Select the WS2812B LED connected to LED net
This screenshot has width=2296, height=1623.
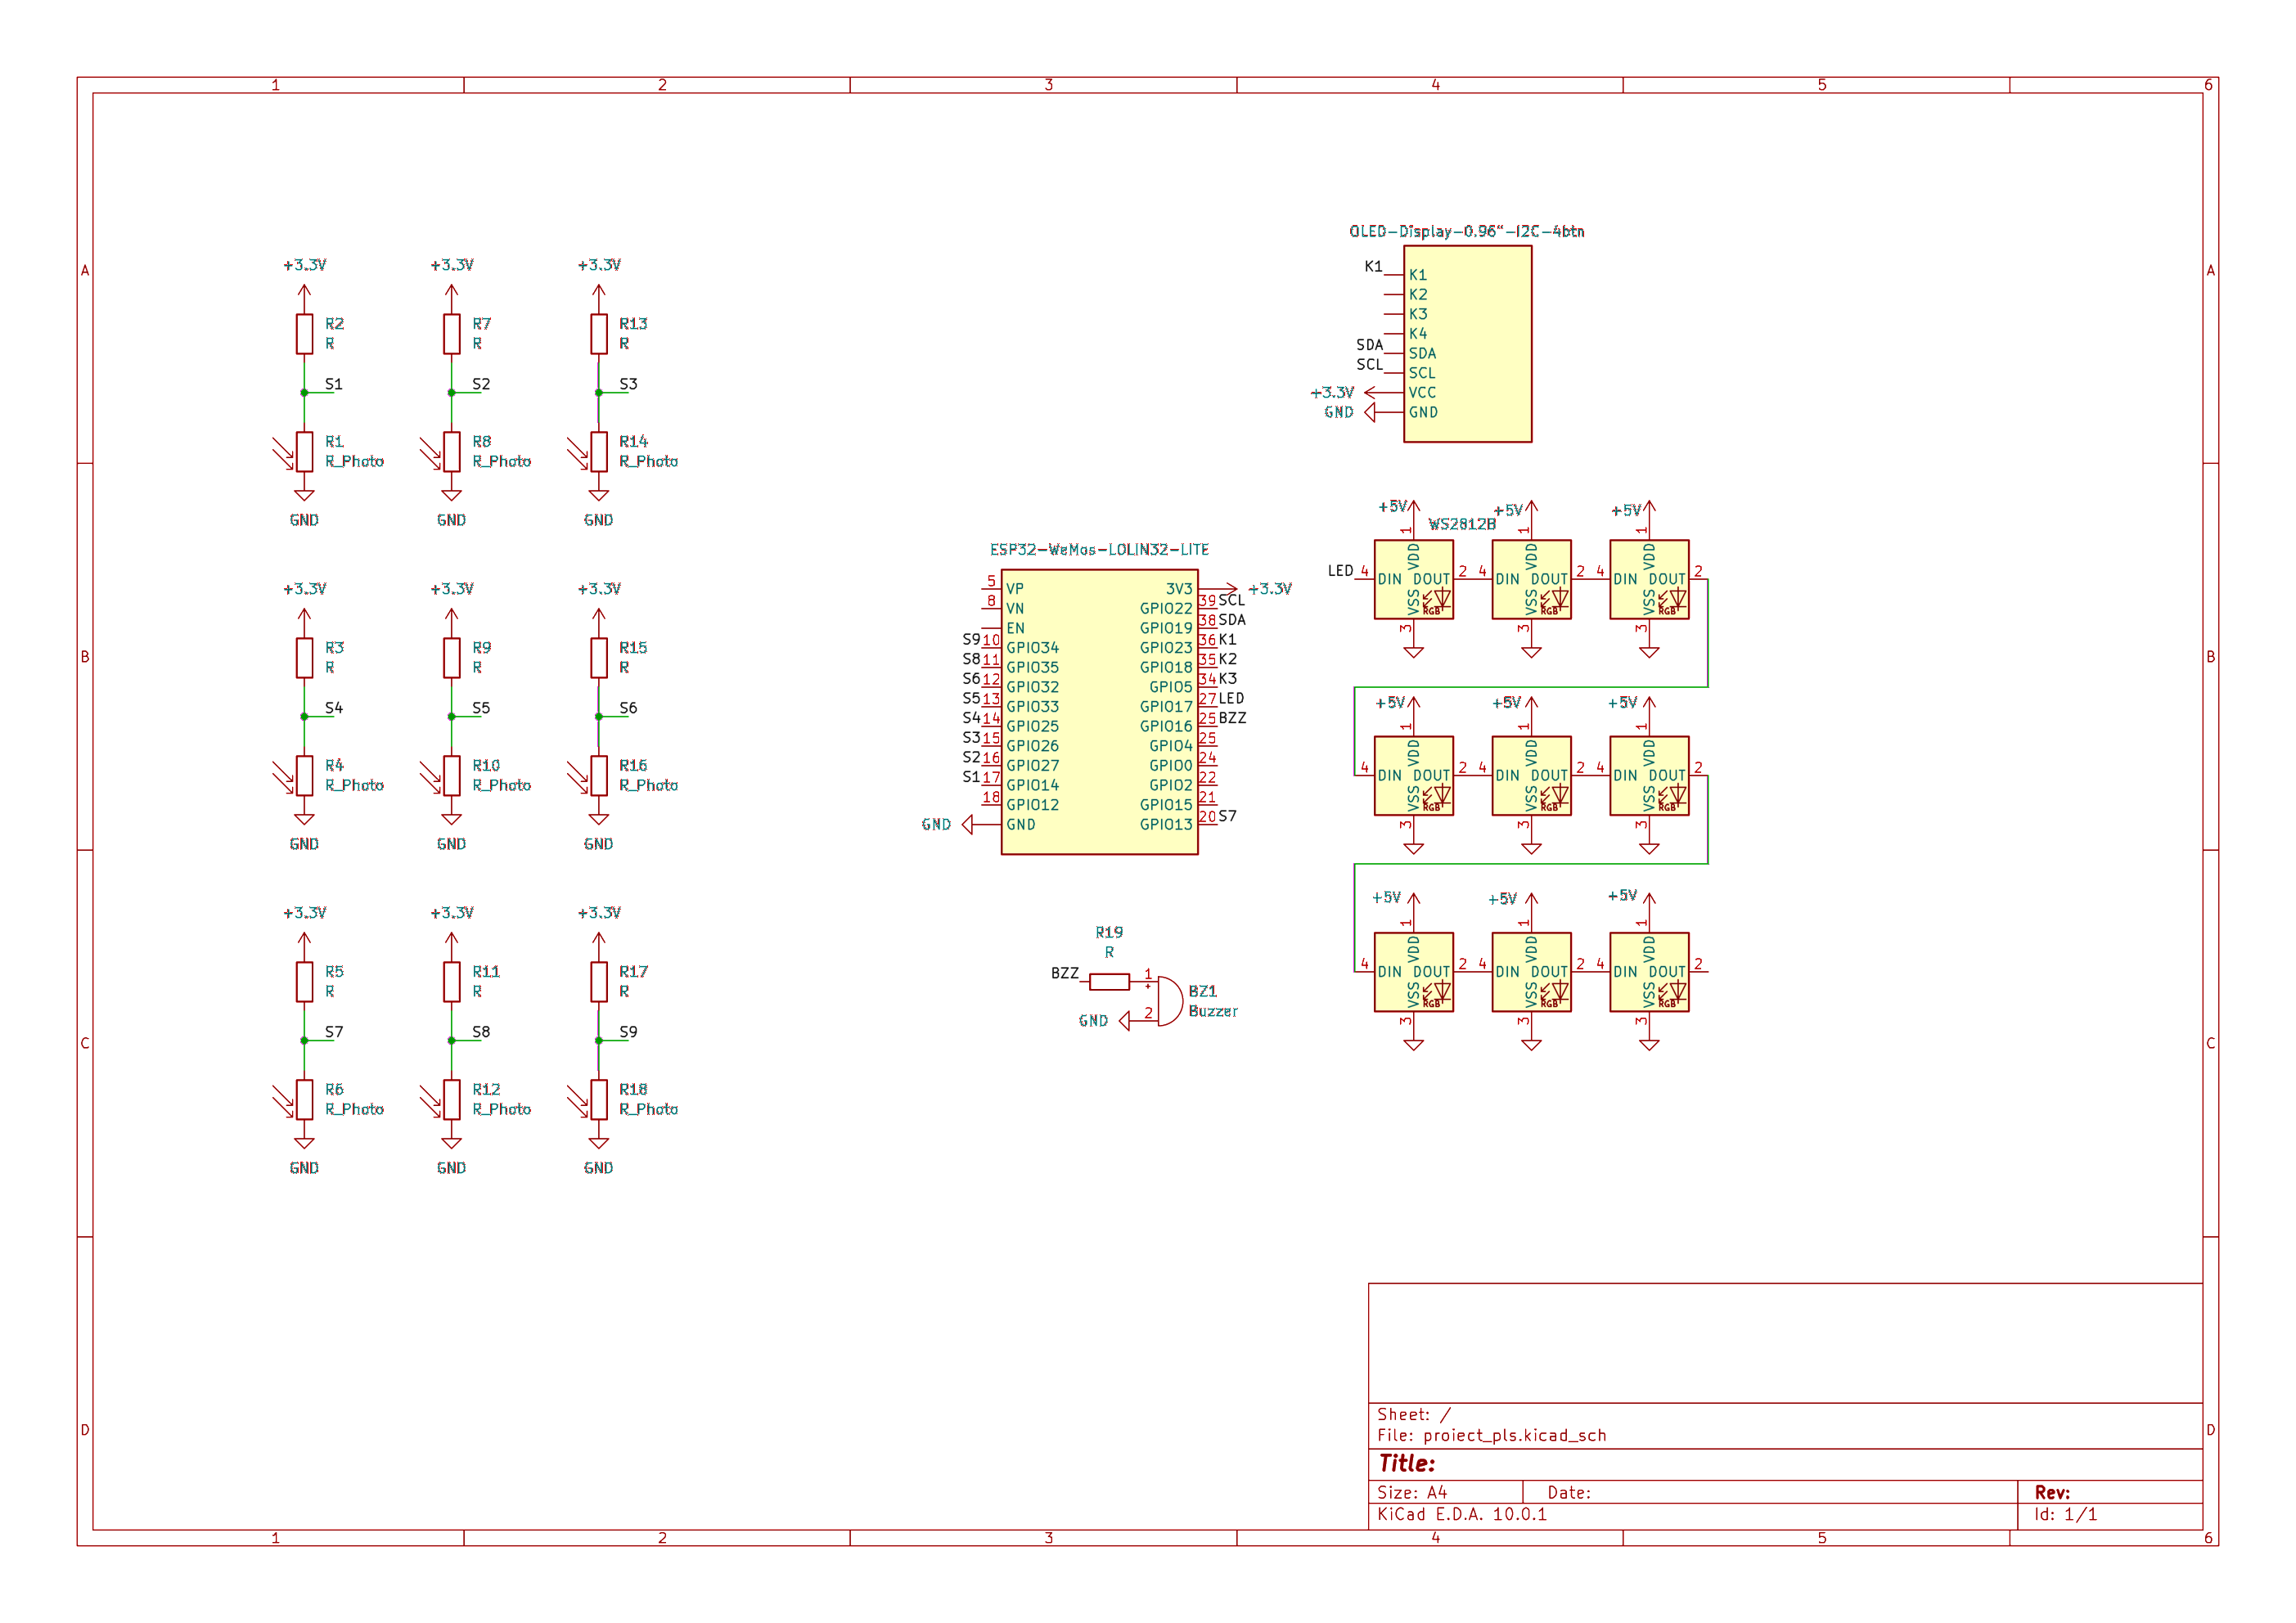point(1413,580)
